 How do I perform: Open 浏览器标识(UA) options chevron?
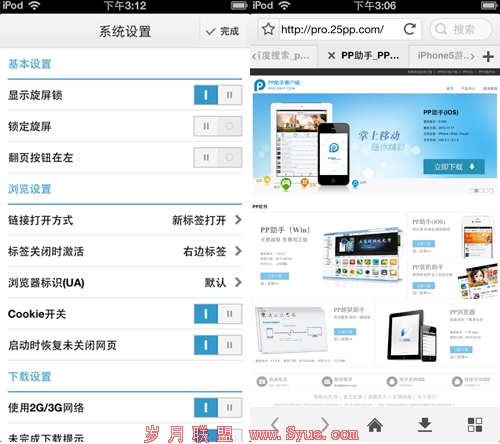(238, 282)
